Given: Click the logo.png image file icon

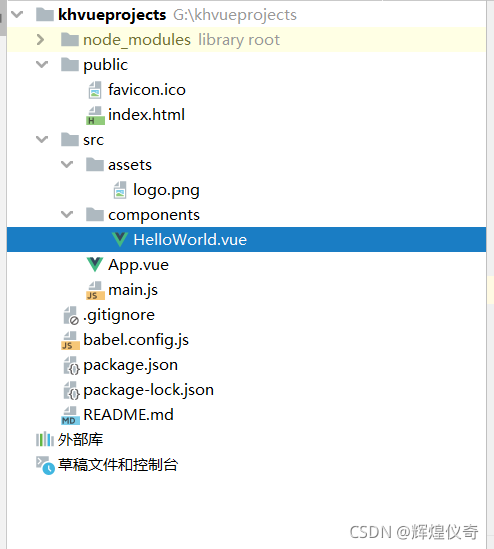Looking at the screenshot, I should pyautogui.click(x=120, y=190).
